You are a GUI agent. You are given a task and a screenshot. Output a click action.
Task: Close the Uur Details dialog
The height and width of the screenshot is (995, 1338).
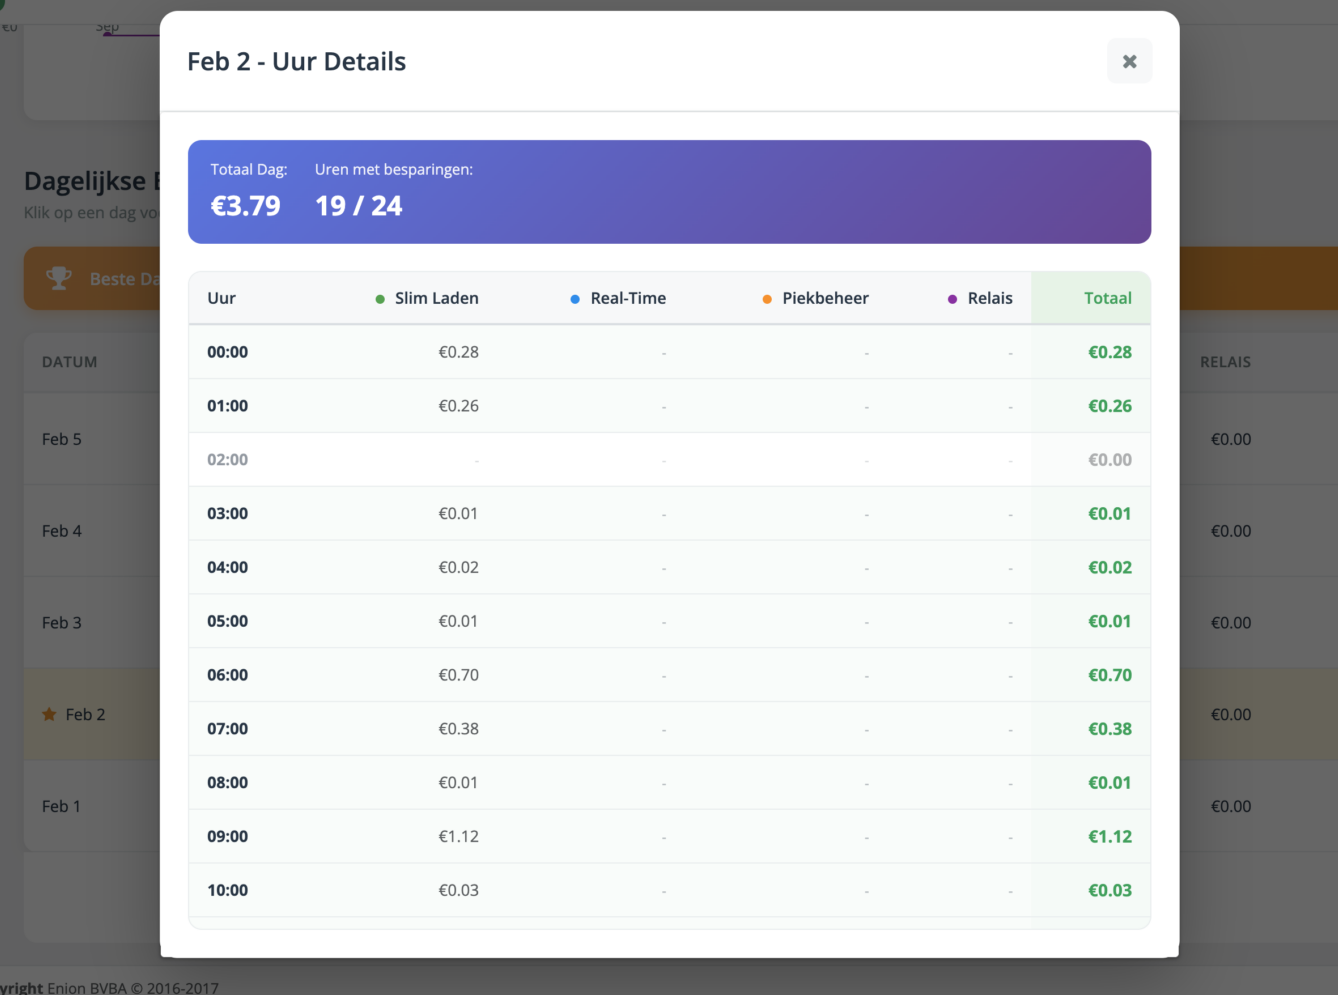pyautogui.click(x=1129, y=61)
